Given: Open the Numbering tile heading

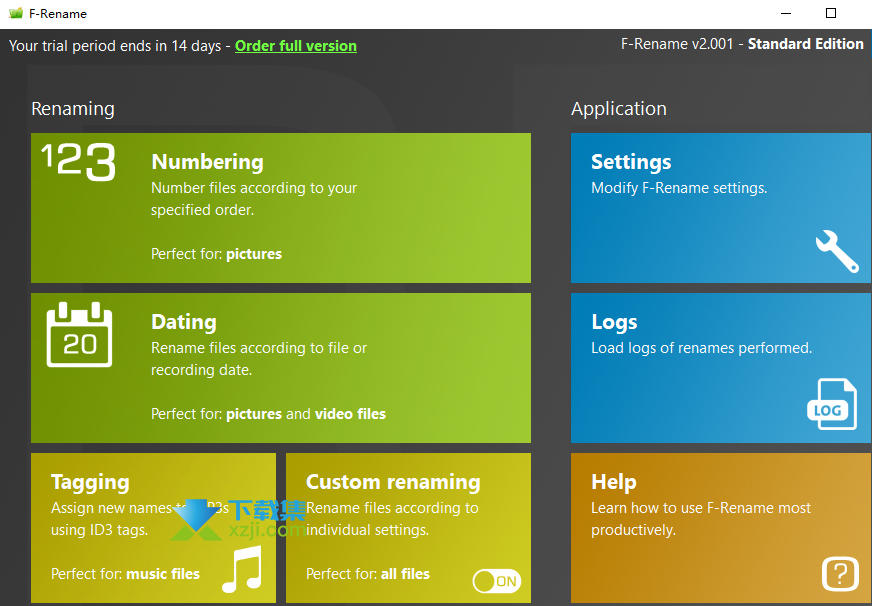Looking at the screenshot, I should (207, 162).
